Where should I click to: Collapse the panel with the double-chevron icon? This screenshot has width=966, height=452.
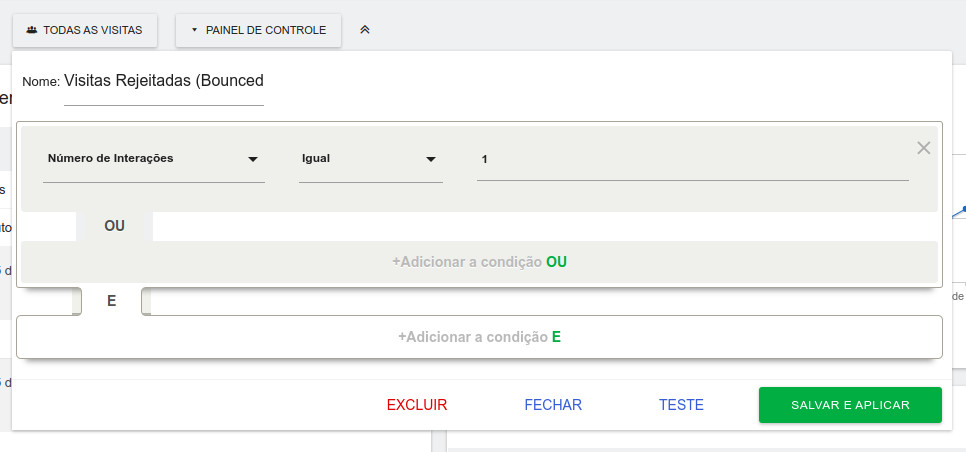point(365,30)
